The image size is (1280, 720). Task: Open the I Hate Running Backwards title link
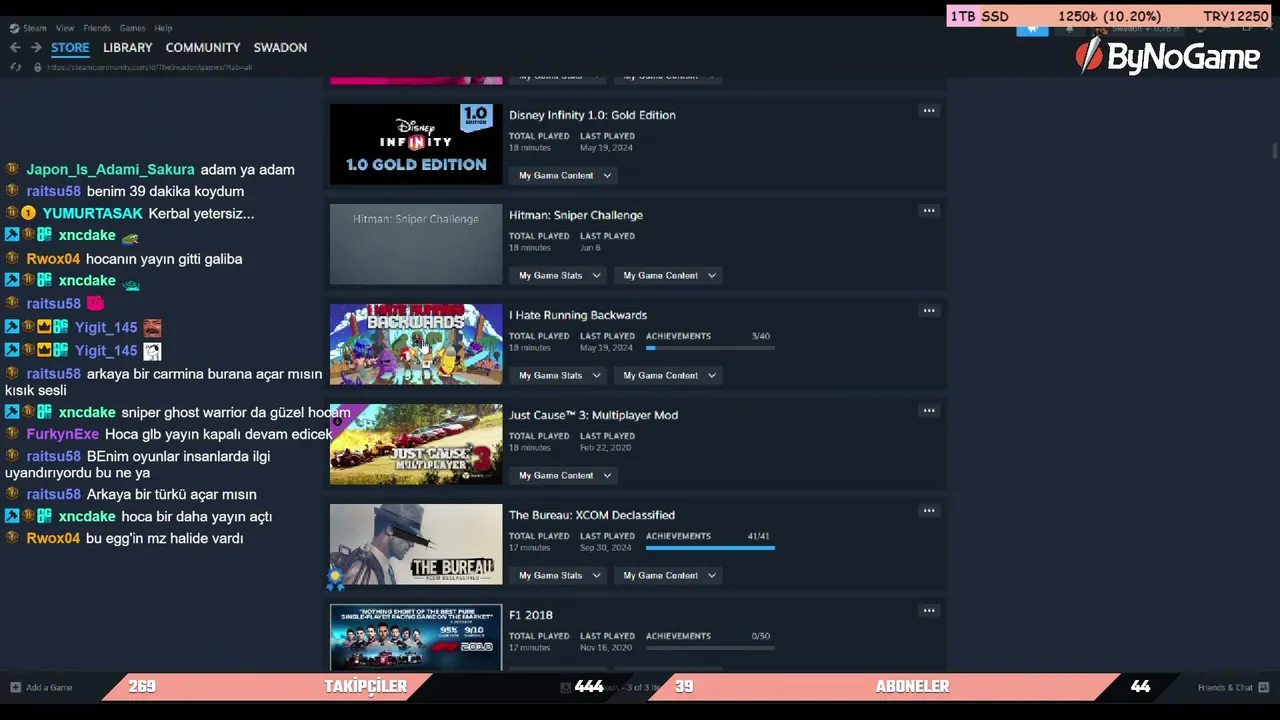click(x=578, y=315)
